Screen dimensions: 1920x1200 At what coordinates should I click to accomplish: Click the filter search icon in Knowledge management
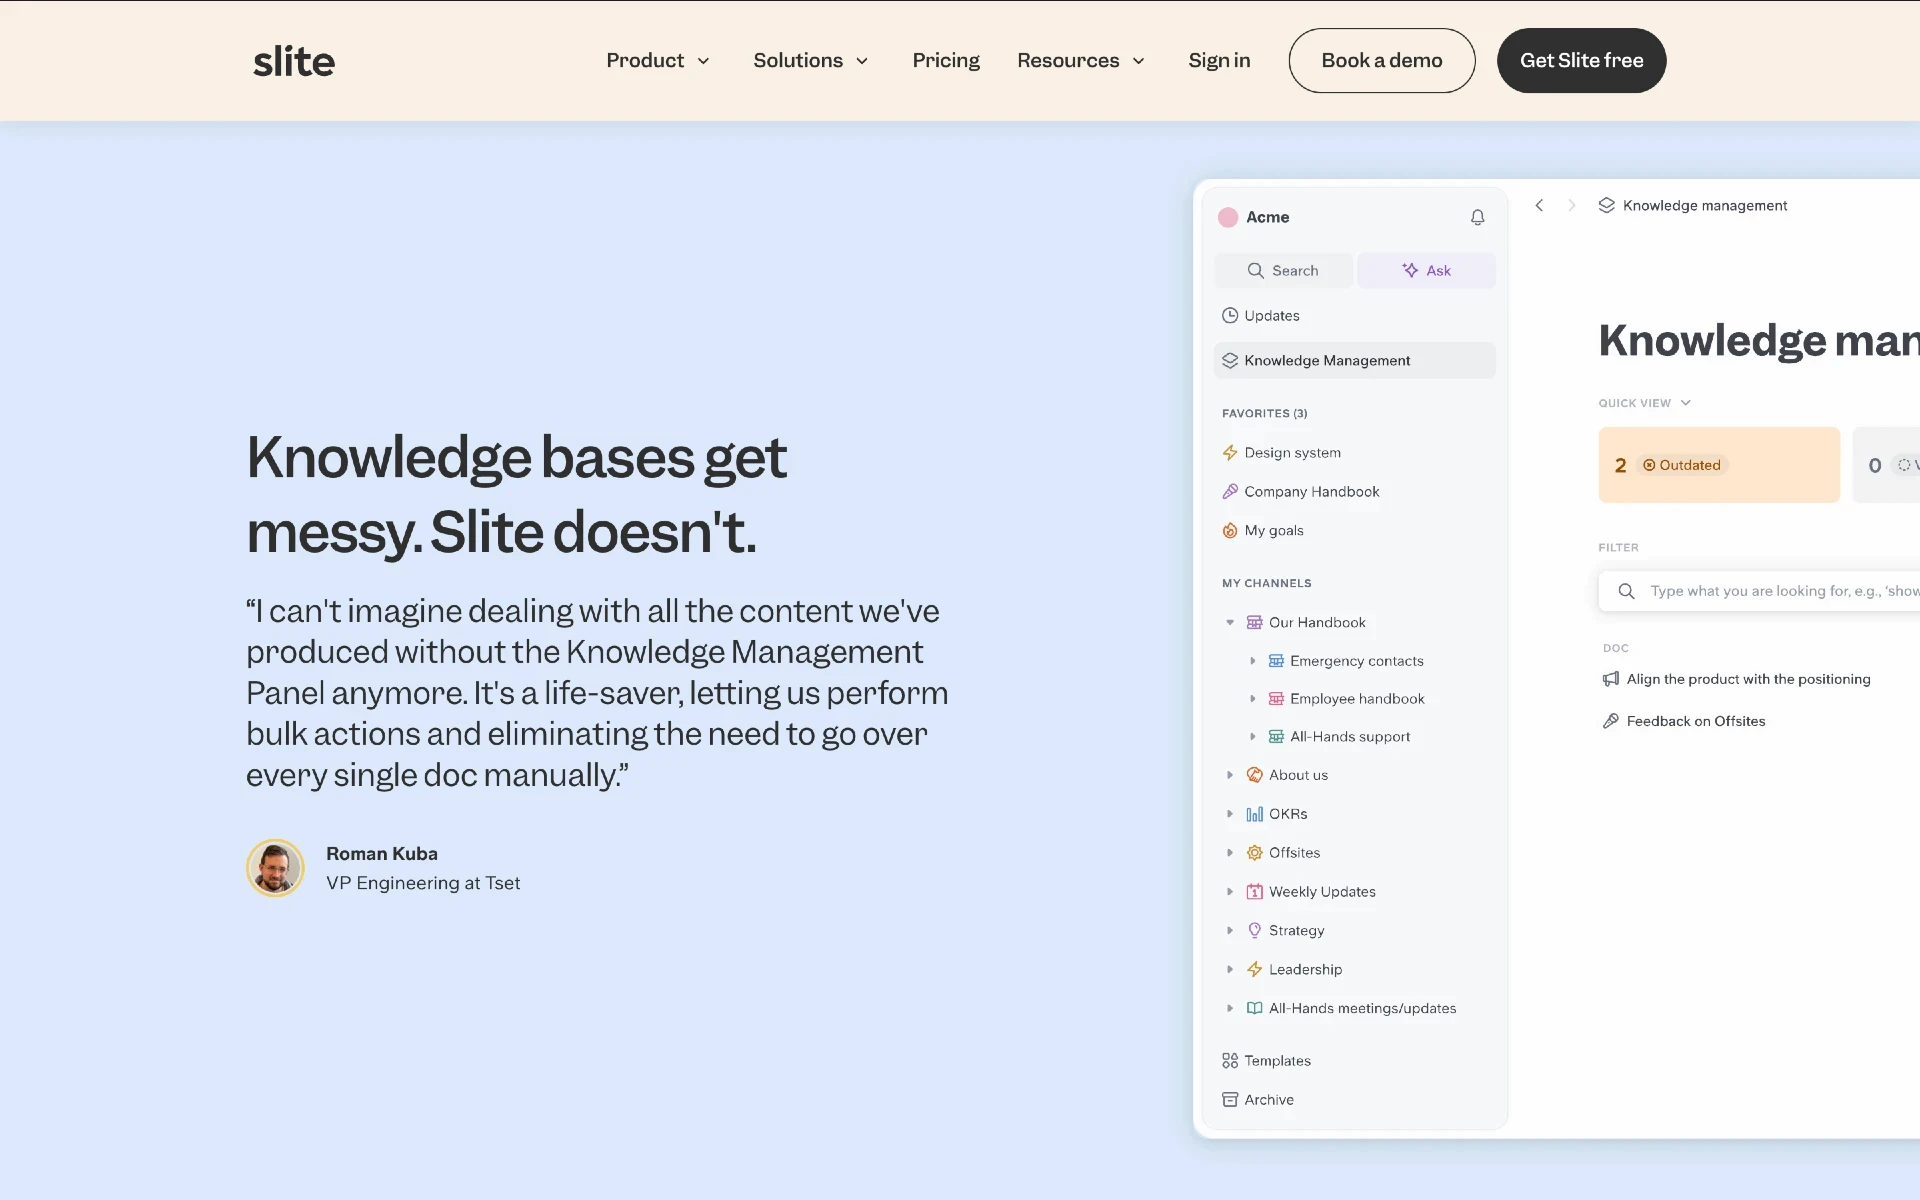(1626, 590)
